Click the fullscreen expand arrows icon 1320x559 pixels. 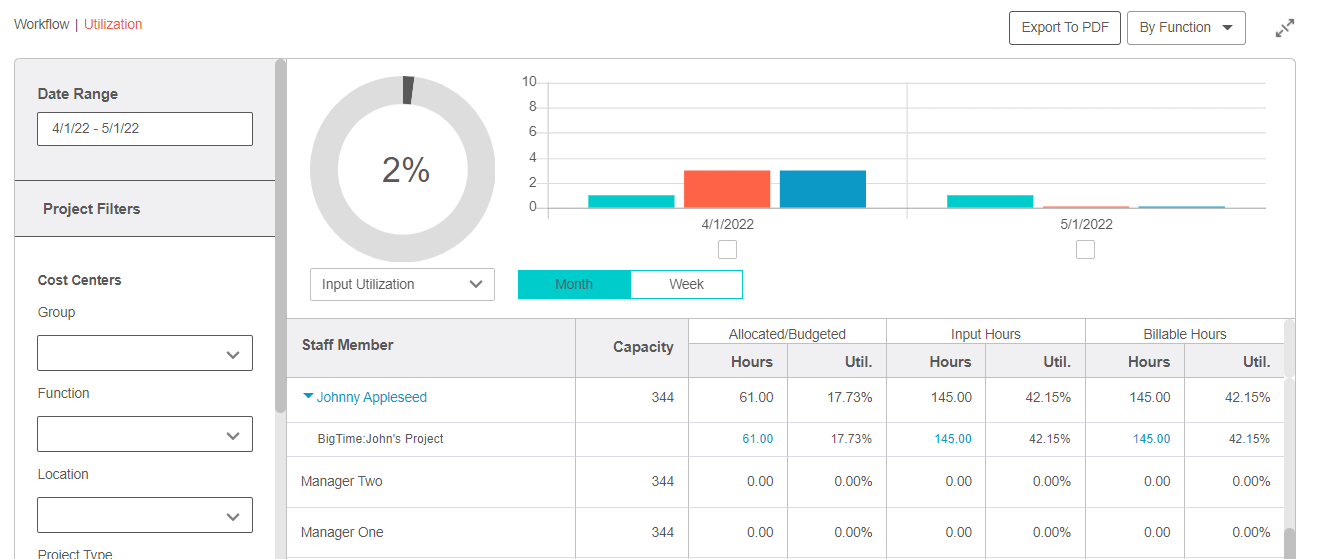(x=1285, y=28)
